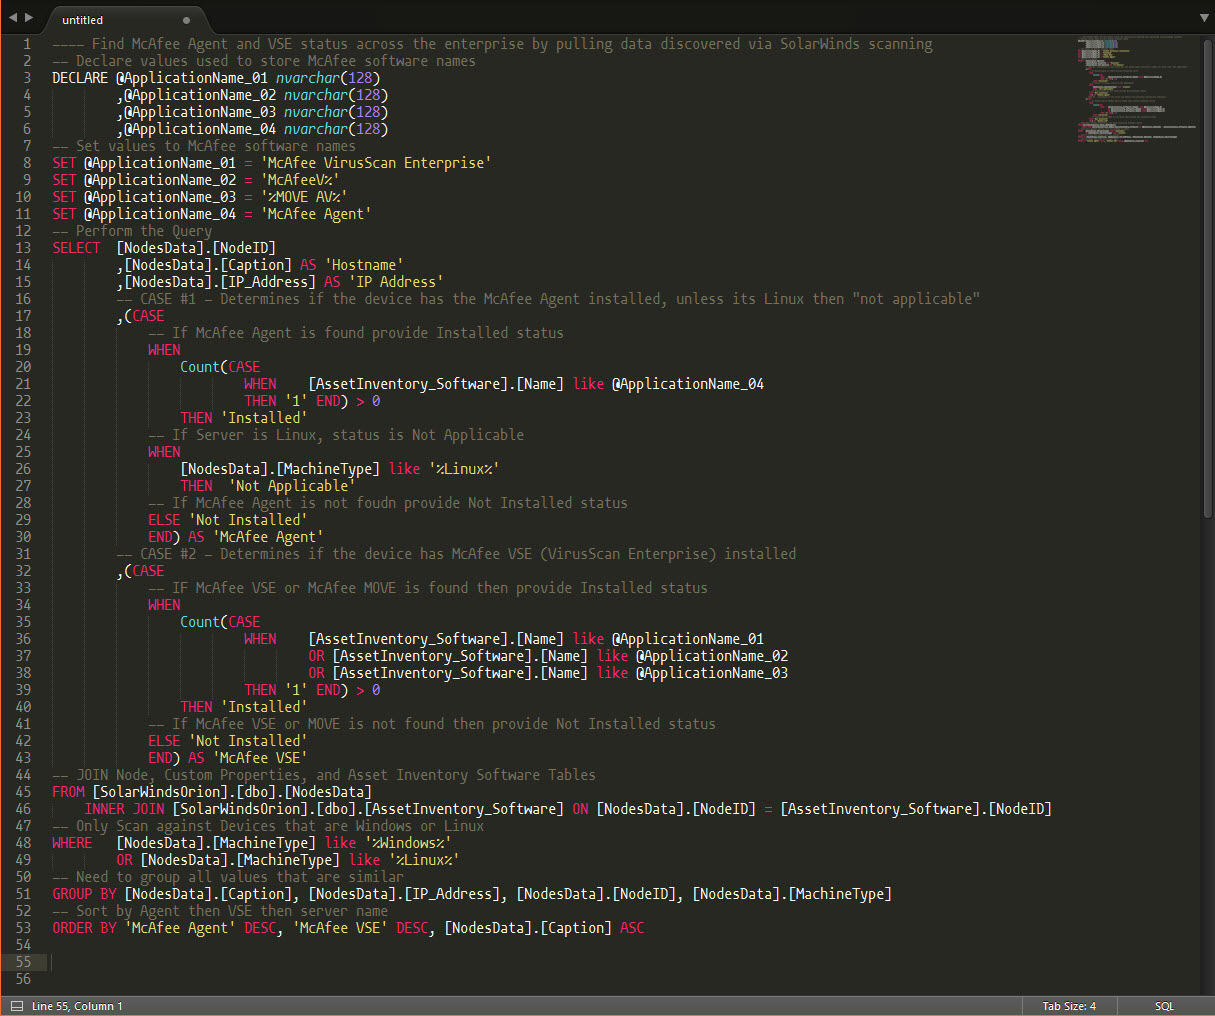Click the WHERE keyword on line 48

point(72,843)
